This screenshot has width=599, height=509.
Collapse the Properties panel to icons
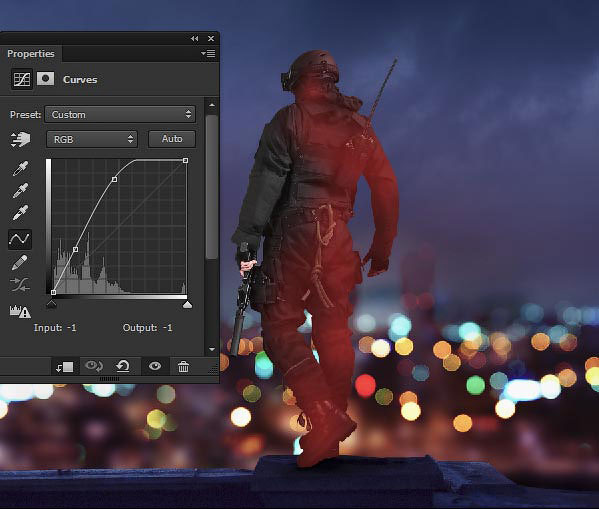pos(195,39)
